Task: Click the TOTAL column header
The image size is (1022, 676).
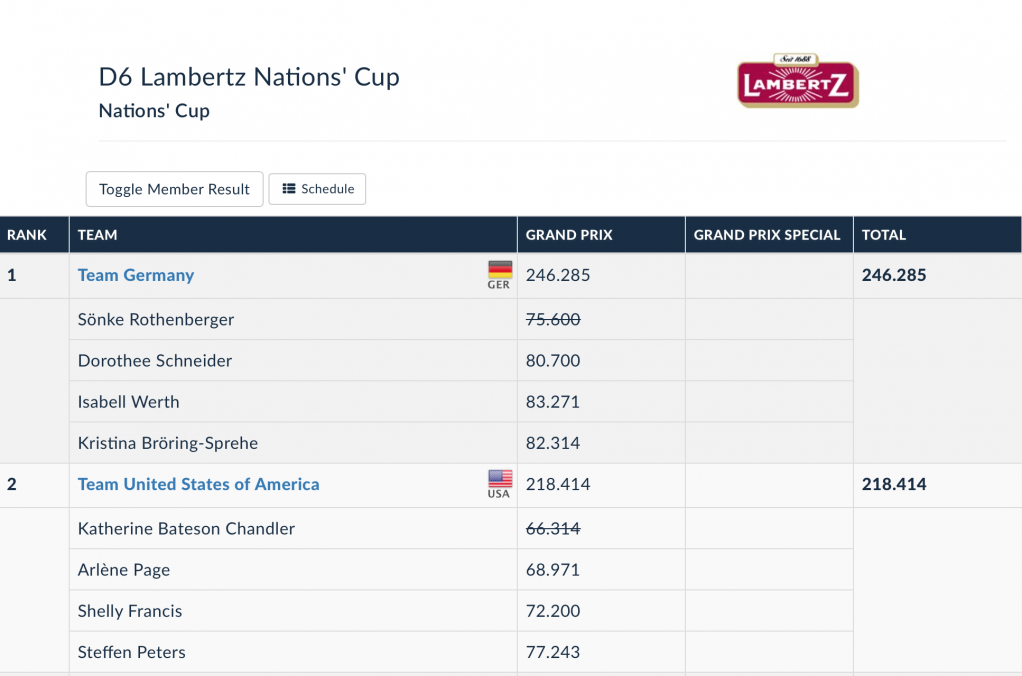Action: (884, 235)
